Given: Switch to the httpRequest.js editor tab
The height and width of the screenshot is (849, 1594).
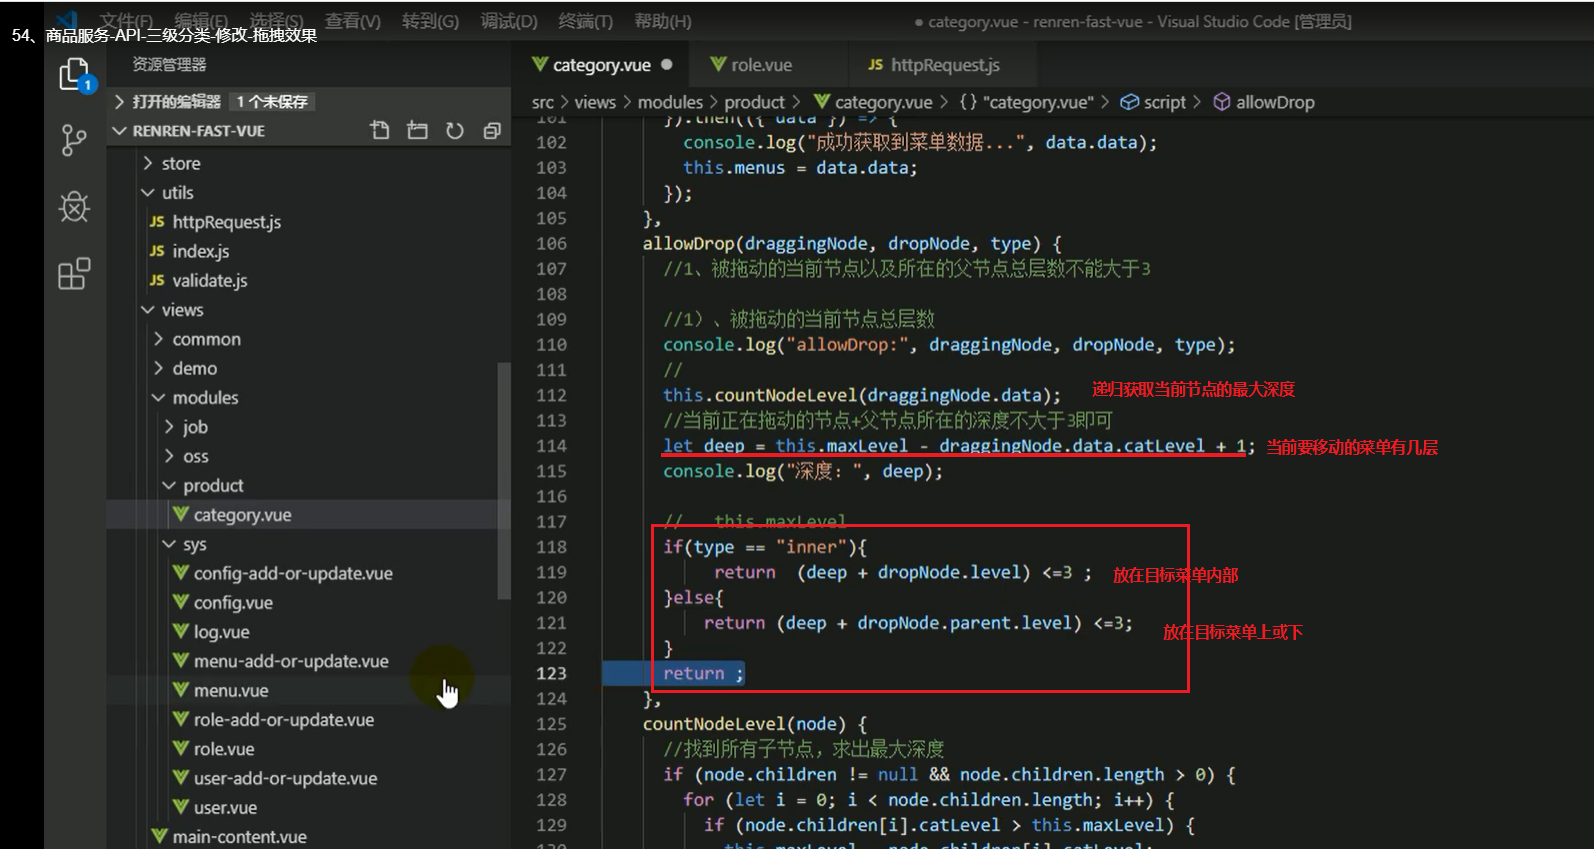Looking at the screenshot, I should pyautogui.click(x=945, y=64).
